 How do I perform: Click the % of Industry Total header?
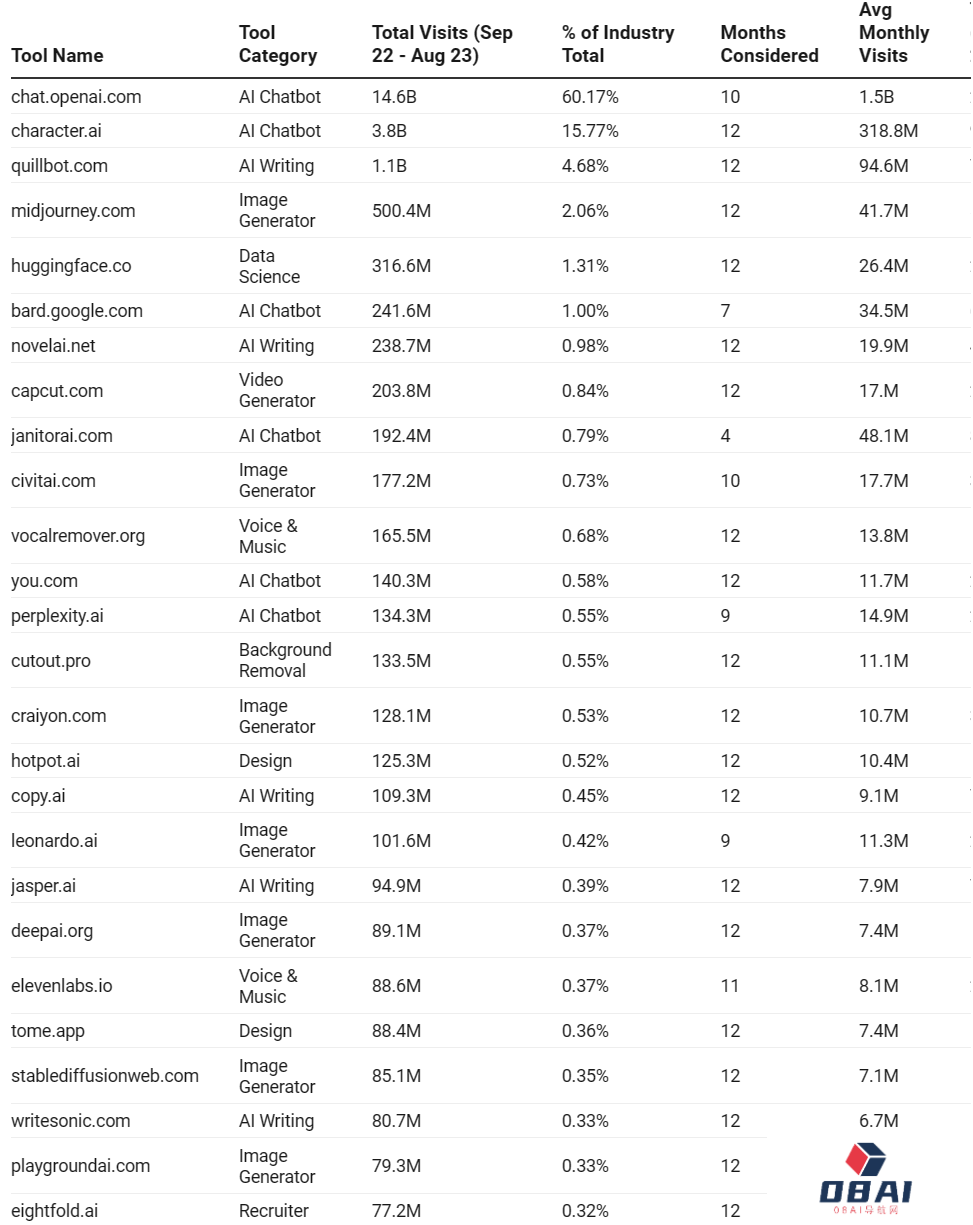pyautogui.click(x=617, y=44)
